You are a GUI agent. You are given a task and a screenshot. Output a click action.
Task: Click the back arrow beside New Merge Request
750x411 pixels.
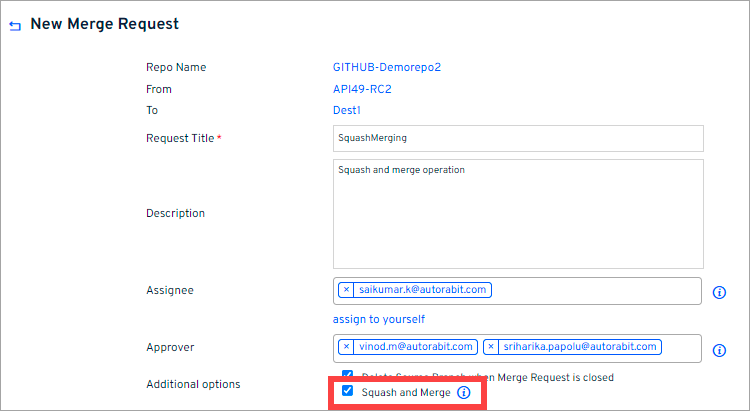coord(15,25)
